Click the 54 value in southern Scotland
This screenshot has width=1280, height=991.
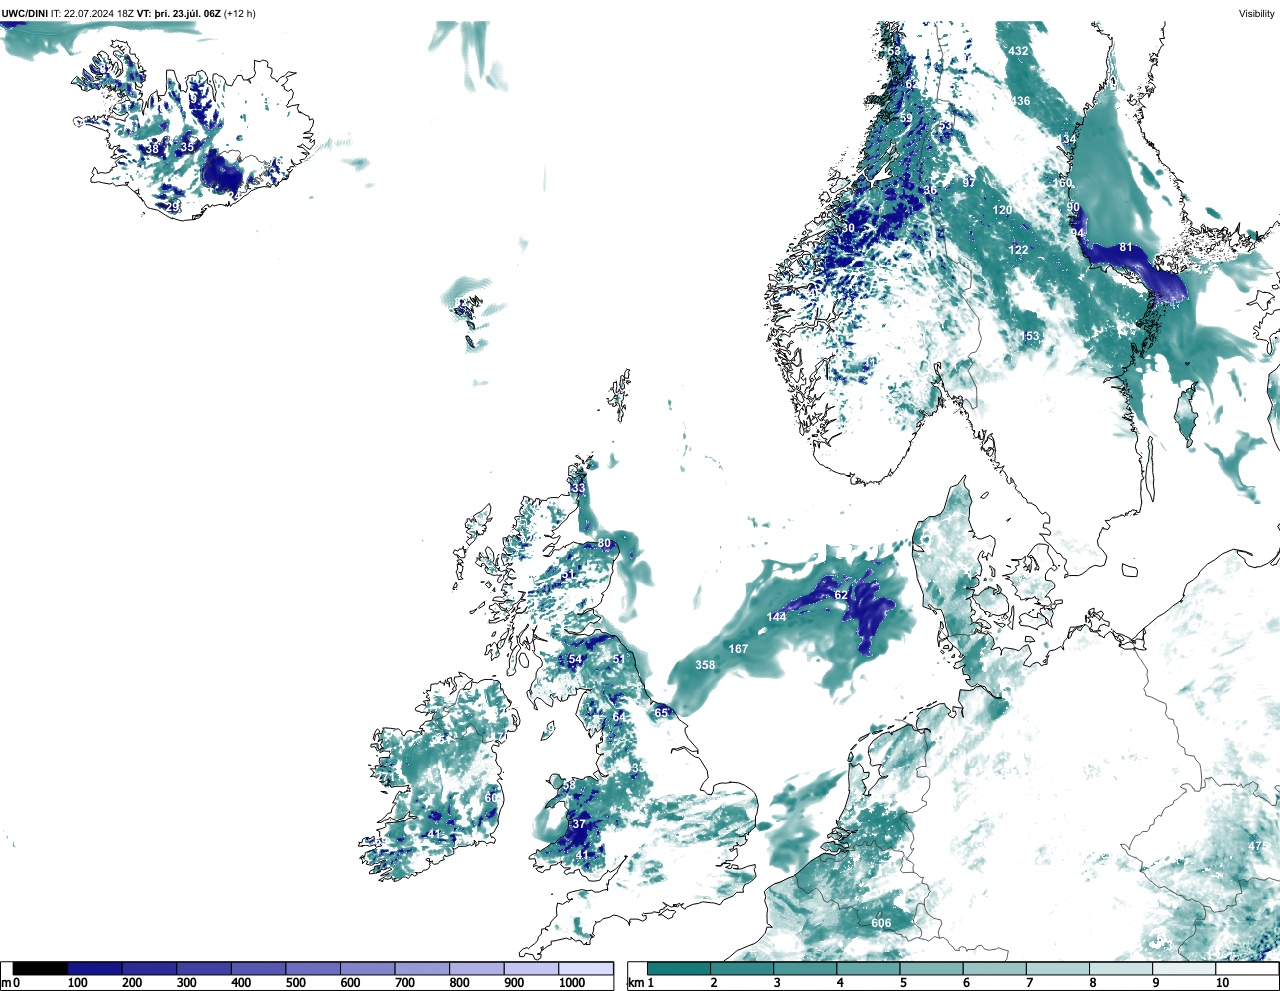(x=575, y=660)
